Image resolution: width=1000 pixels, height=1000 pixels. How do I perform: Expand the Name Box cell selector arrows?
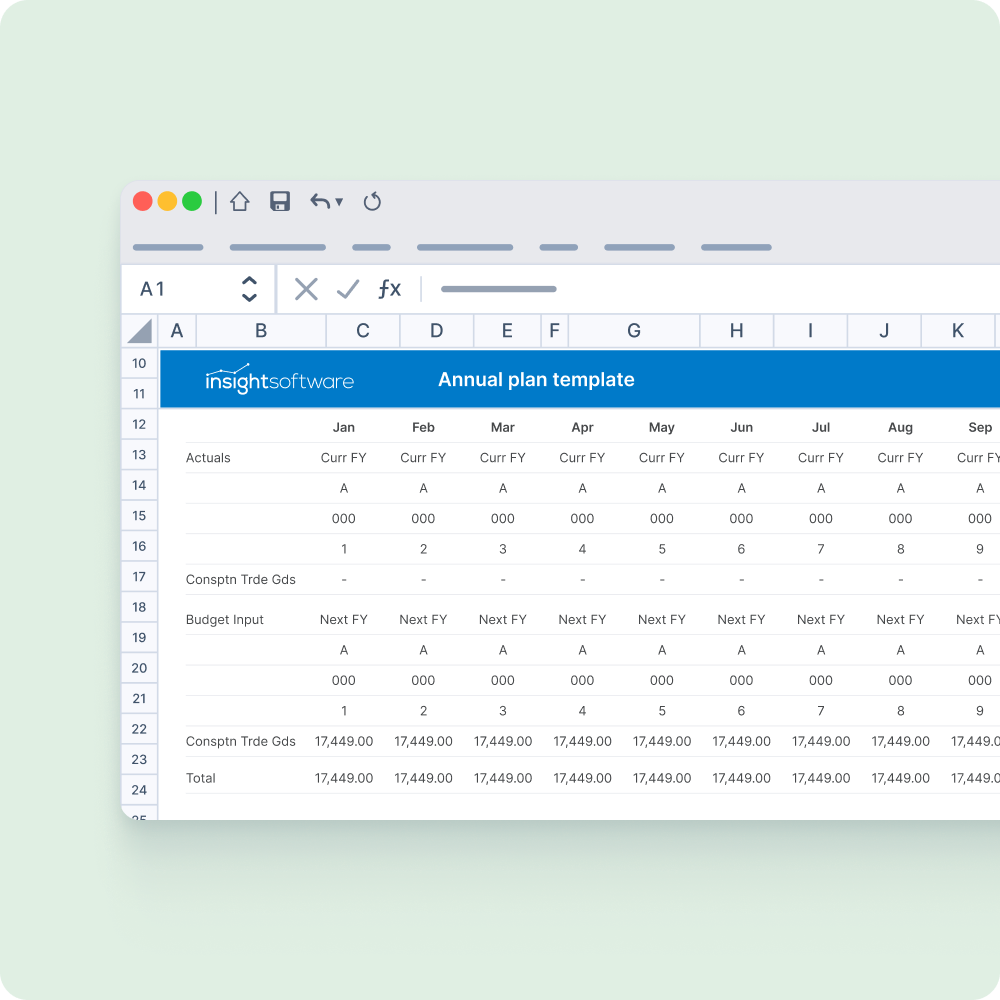[x=250, y=290]
